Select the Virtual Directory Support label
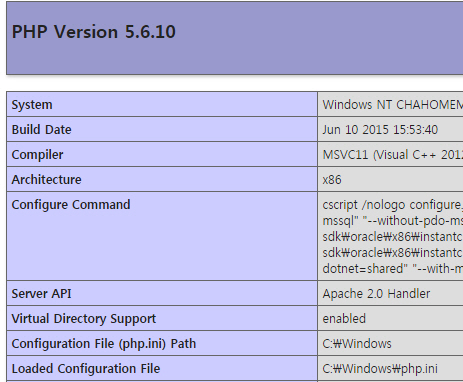463x382 pixels. click(x=84, y=319)
